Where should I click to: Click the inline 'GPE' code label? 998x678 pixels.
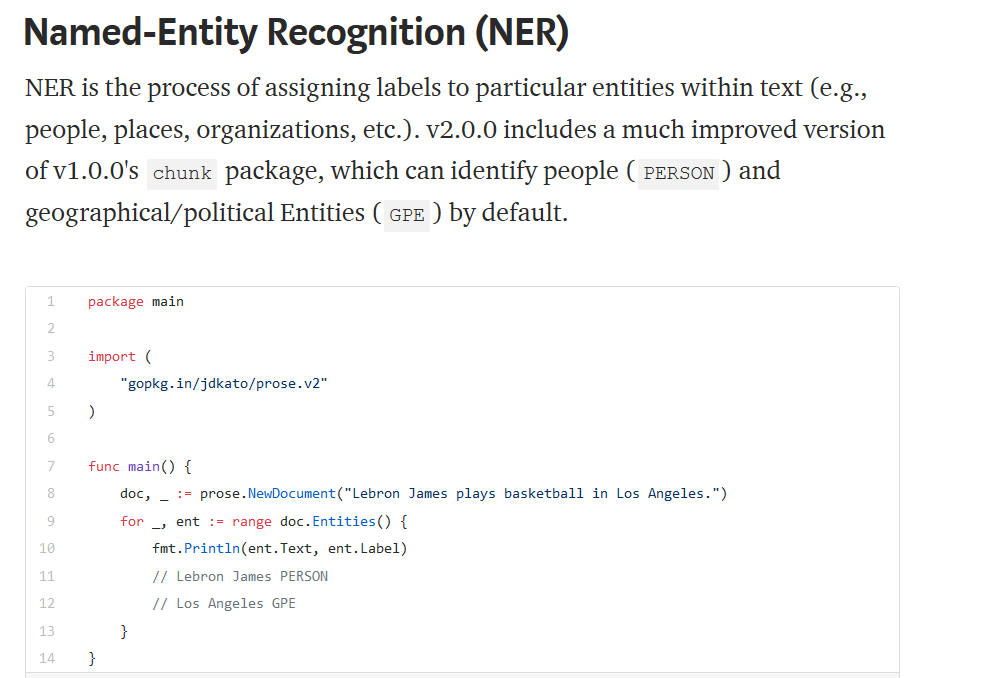coord(407,215)
